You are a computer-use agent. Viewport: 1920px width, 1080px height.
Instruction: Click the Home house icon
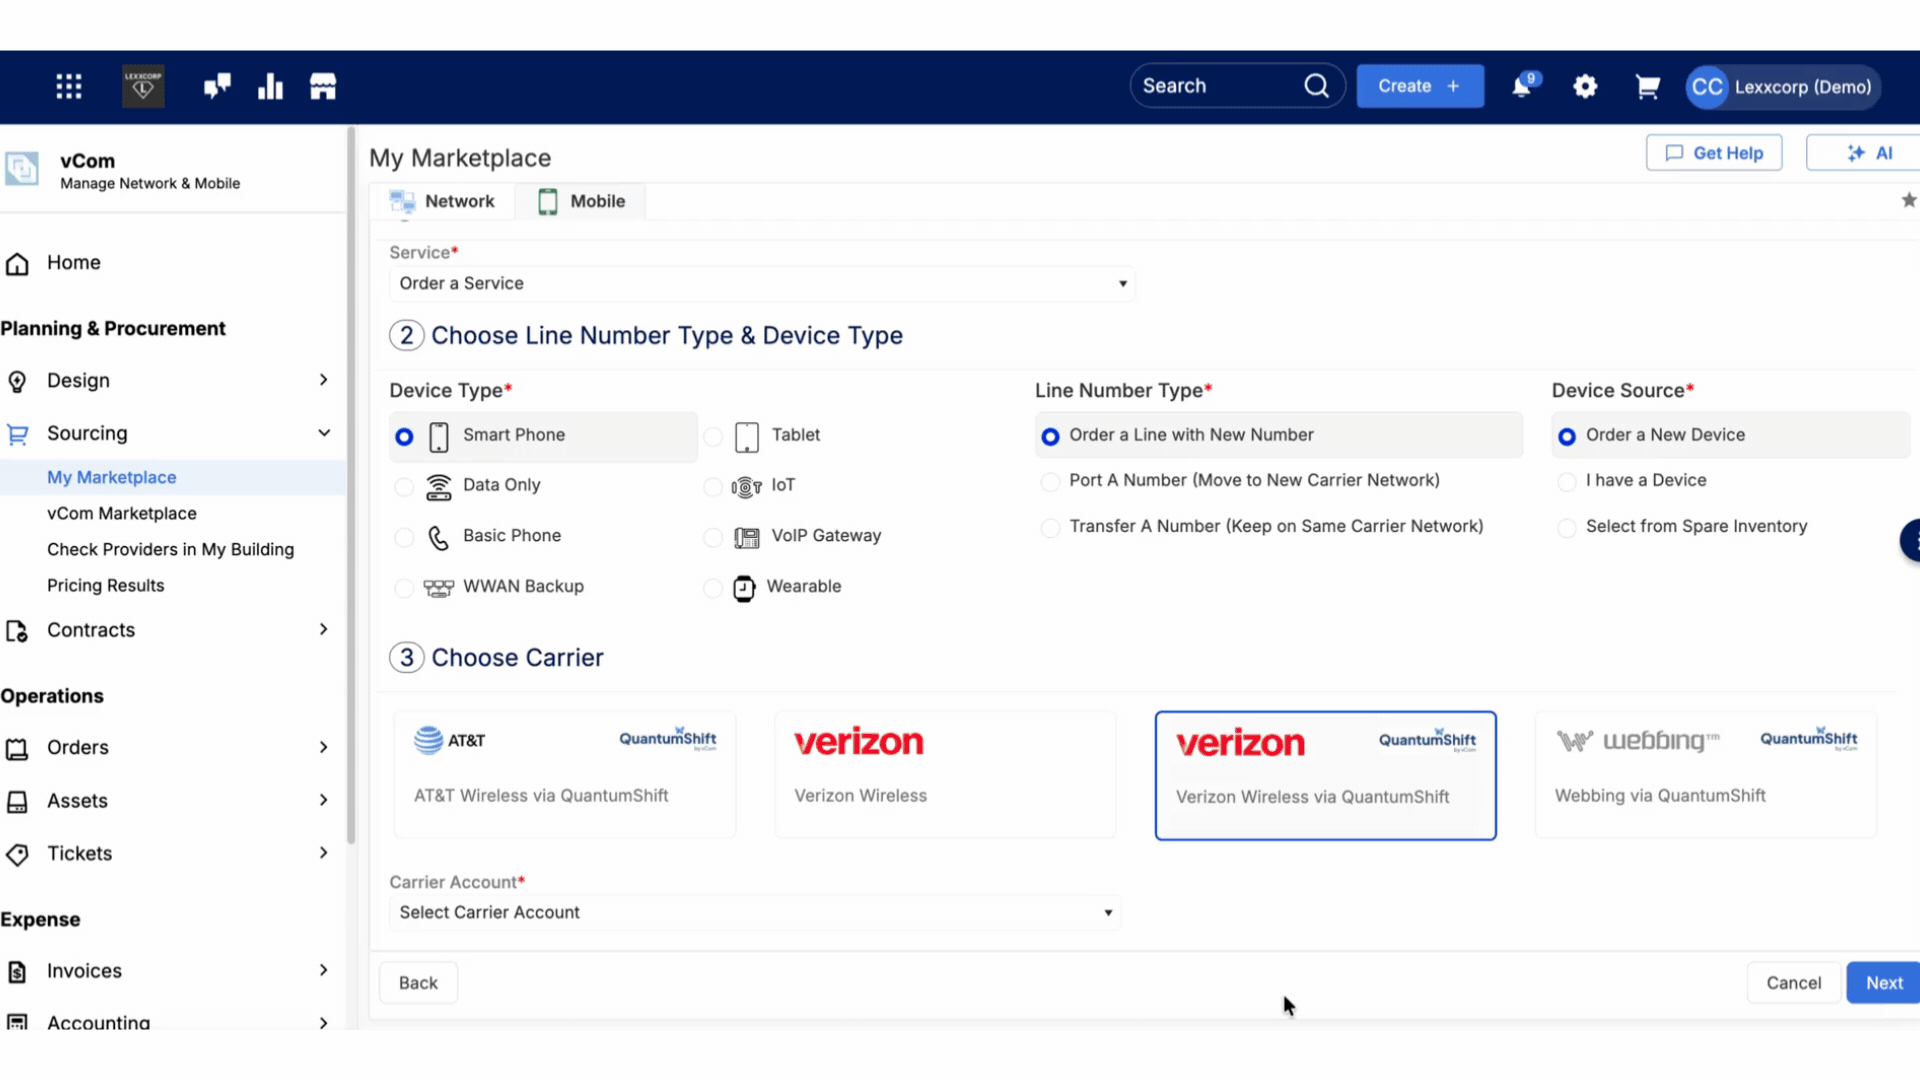coord(17,263)
